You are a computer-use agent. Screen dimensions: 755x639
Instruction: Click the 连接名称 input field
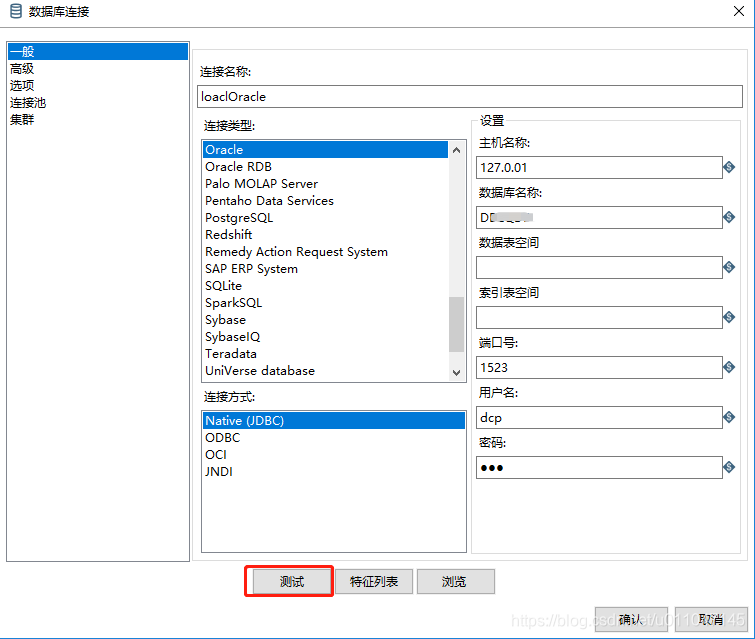coord(469,96)
